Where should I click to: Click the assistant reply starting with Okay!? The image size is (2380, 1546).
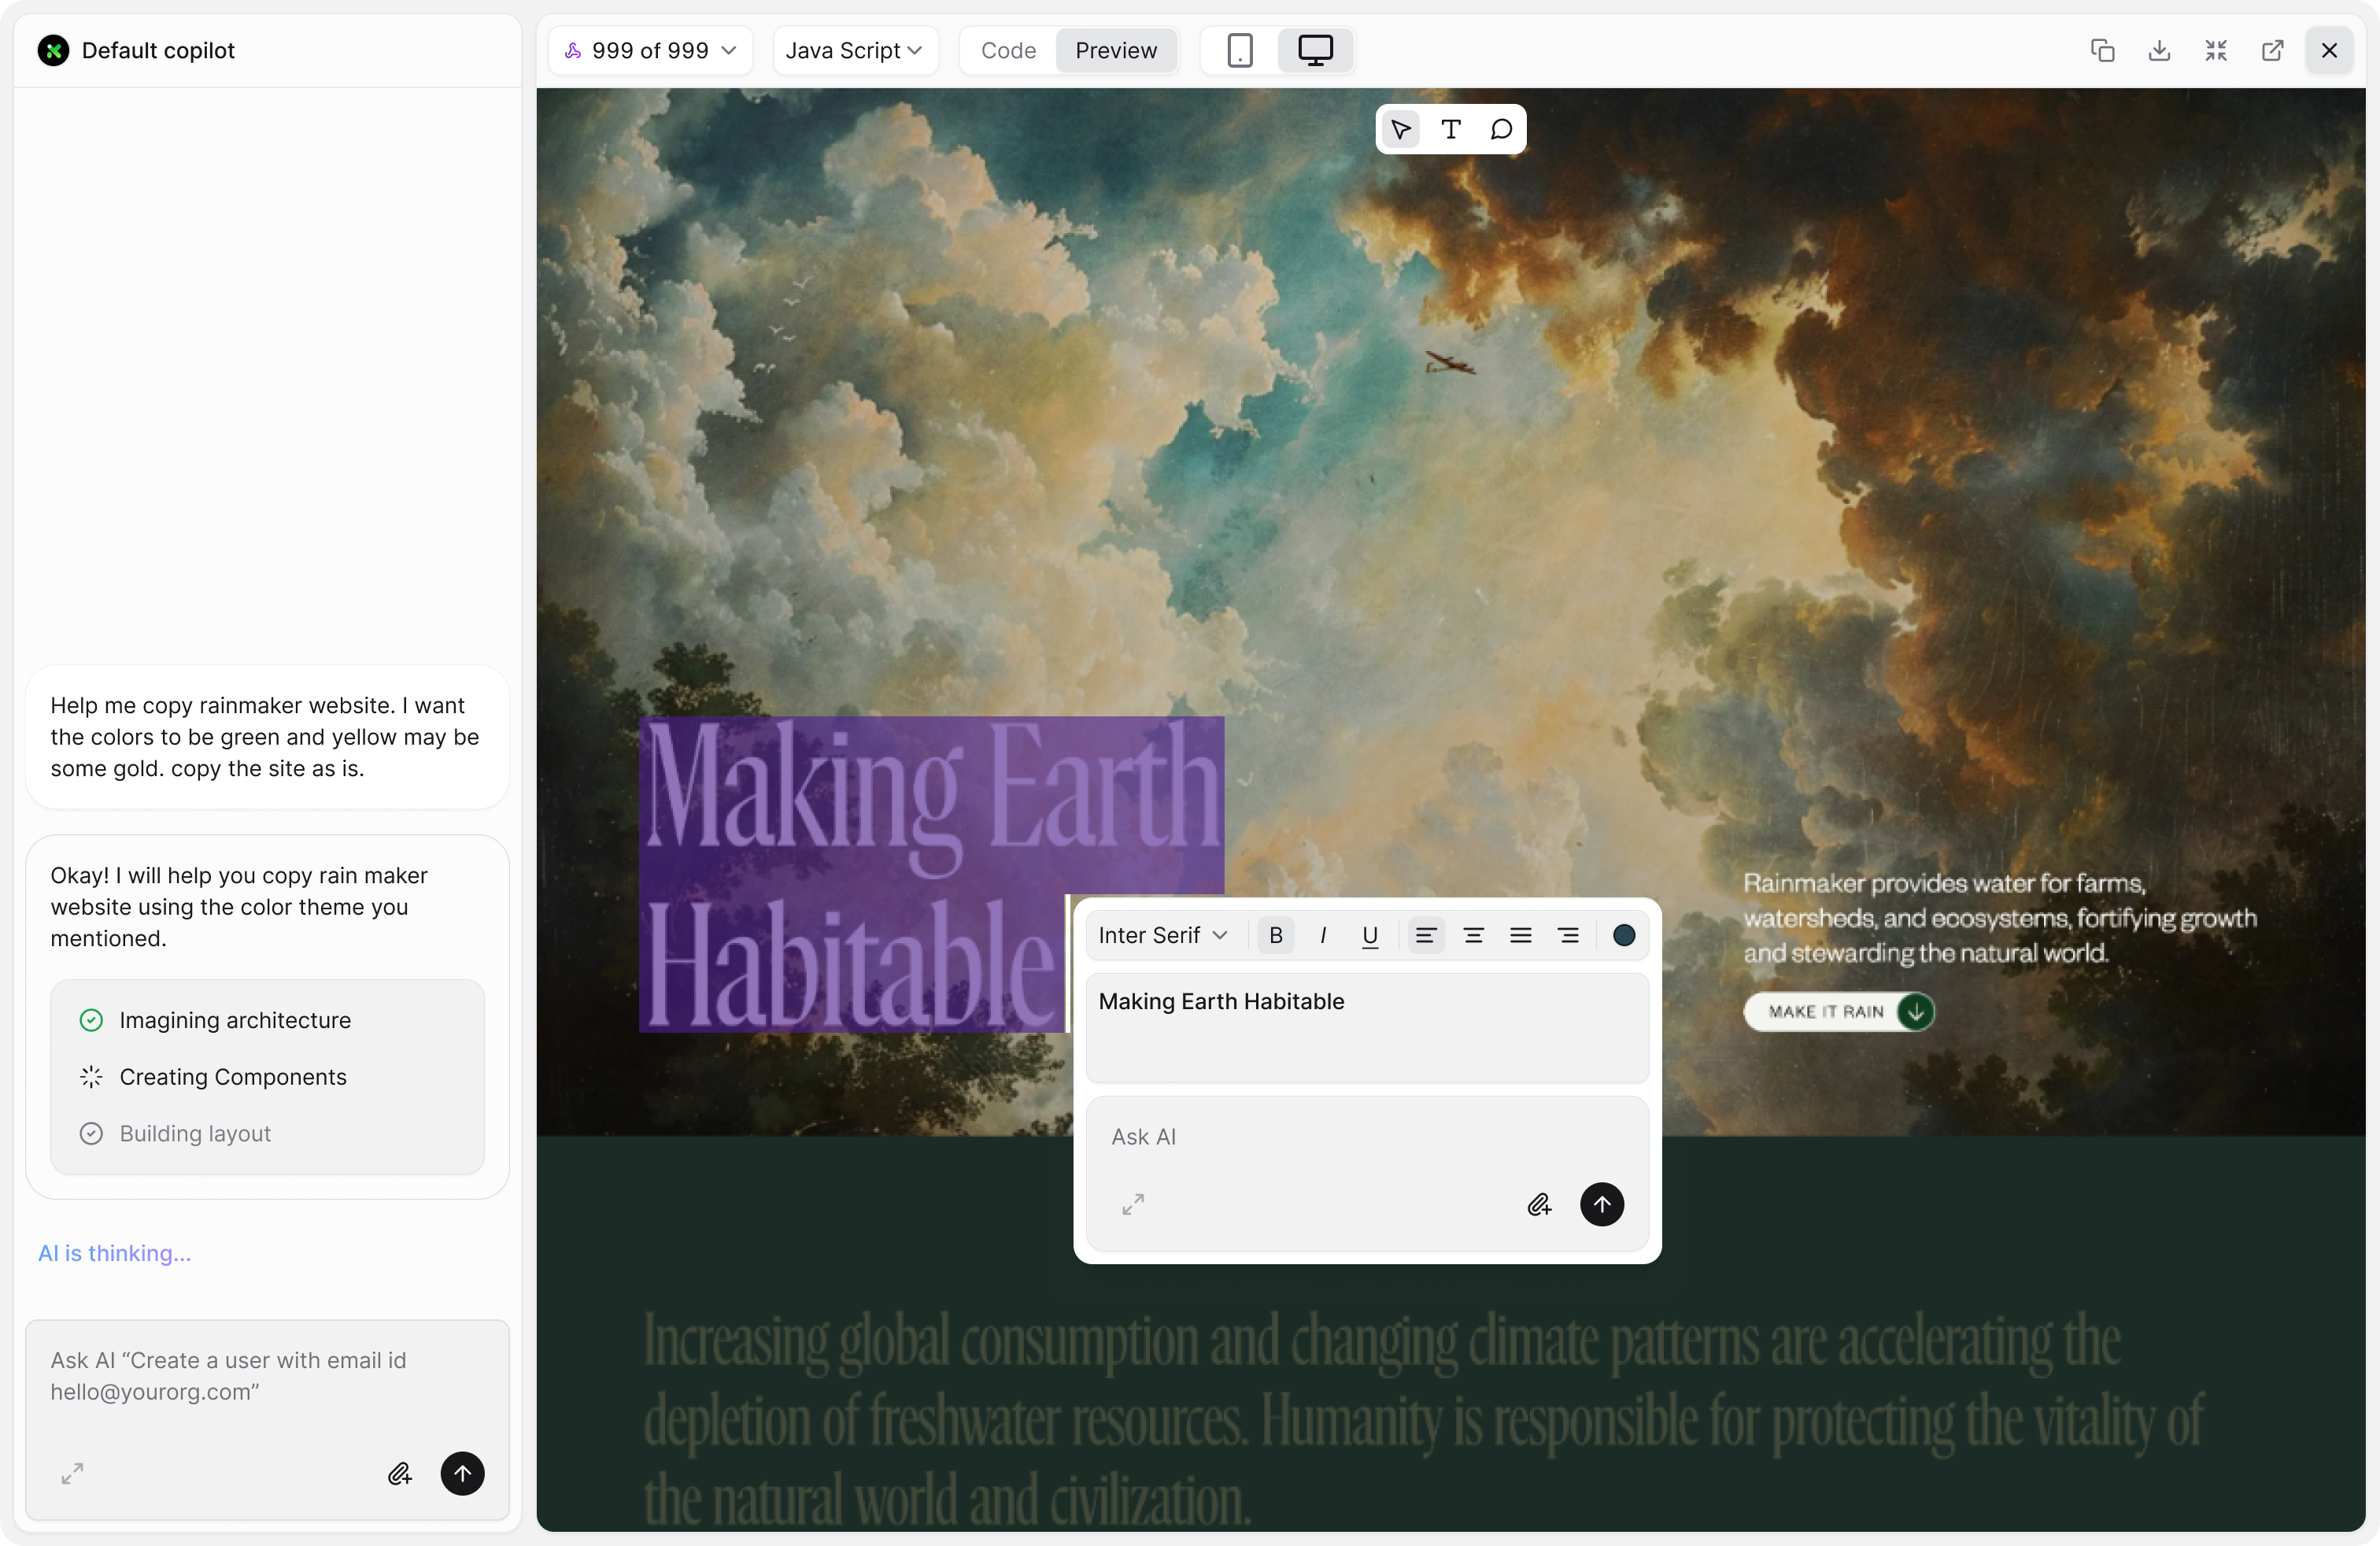pos(239,907)
